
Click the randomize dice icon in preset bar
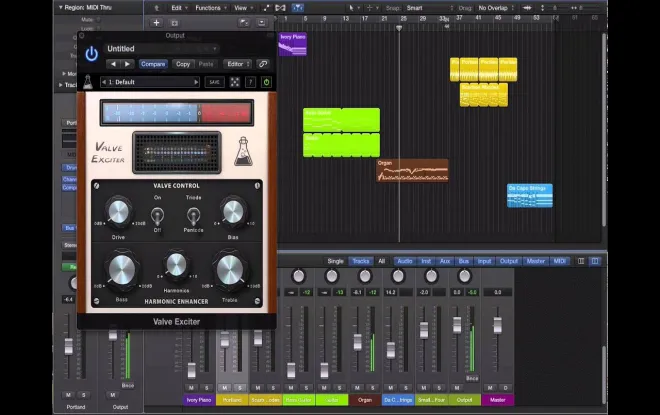pos(235,82)
